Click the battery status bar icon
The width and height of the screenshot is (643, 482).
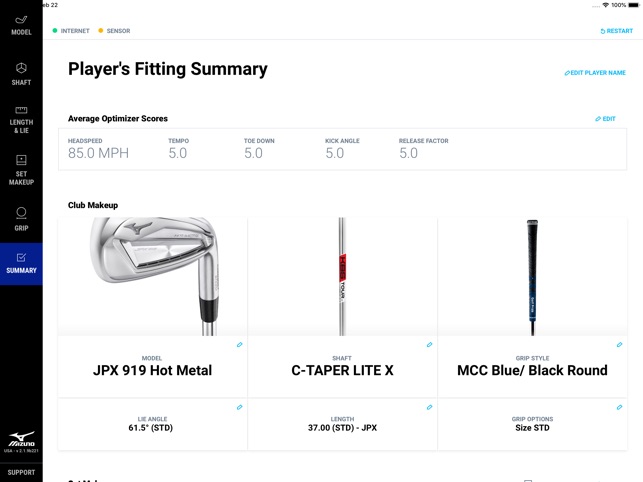pos(634,5)
